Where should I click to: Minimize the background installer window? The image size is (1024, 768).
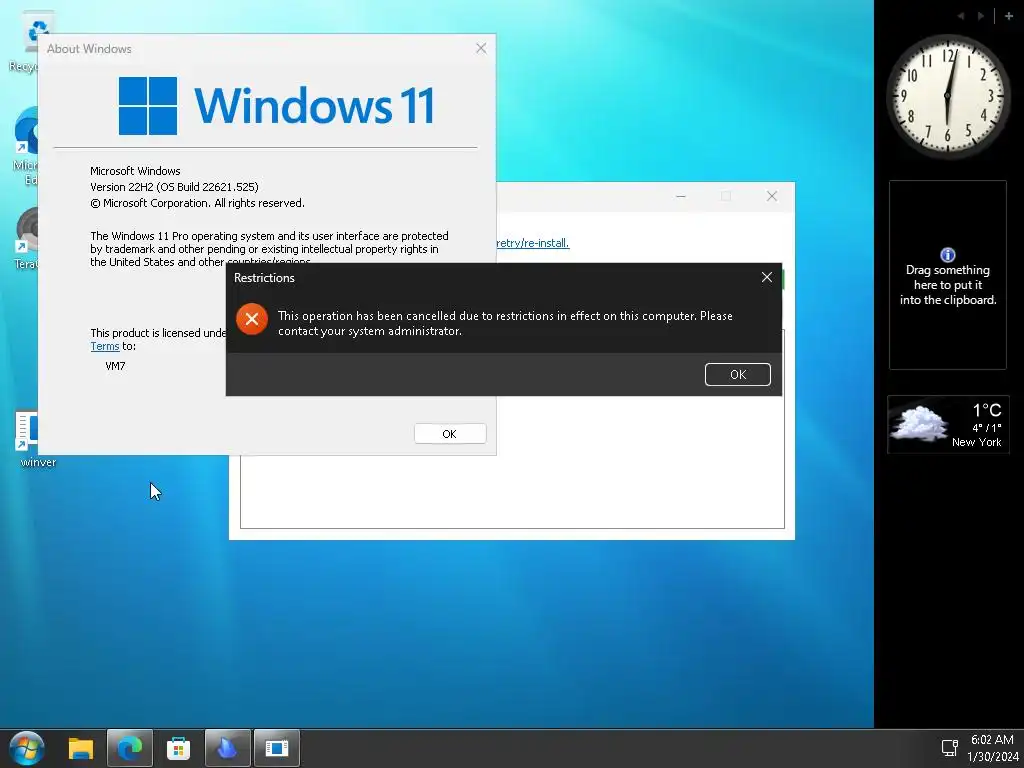[x=680, y=196]
